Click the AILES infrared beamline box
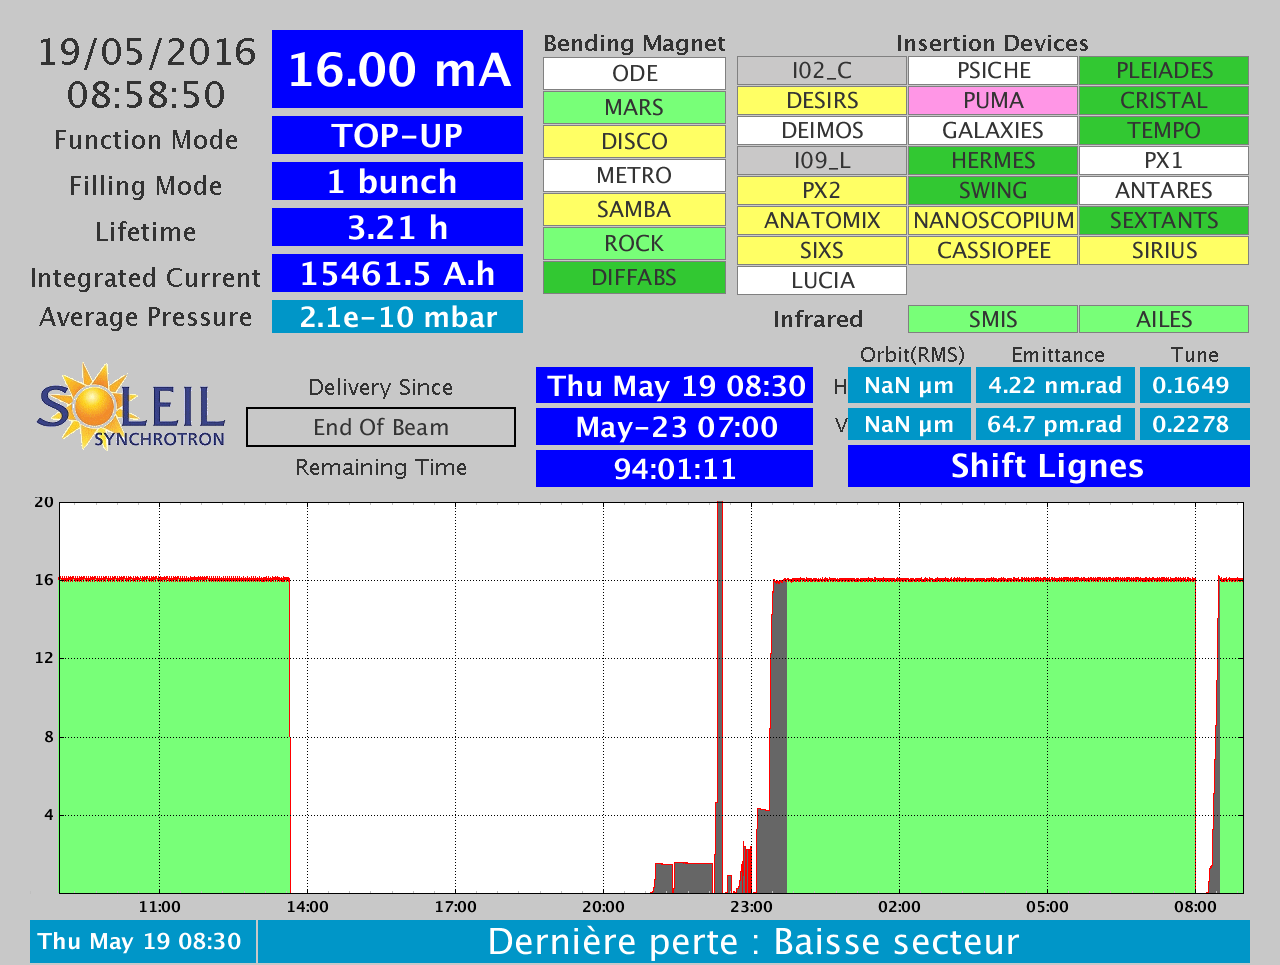This screenshot has height=965, width=1280. pos(1164,319)
